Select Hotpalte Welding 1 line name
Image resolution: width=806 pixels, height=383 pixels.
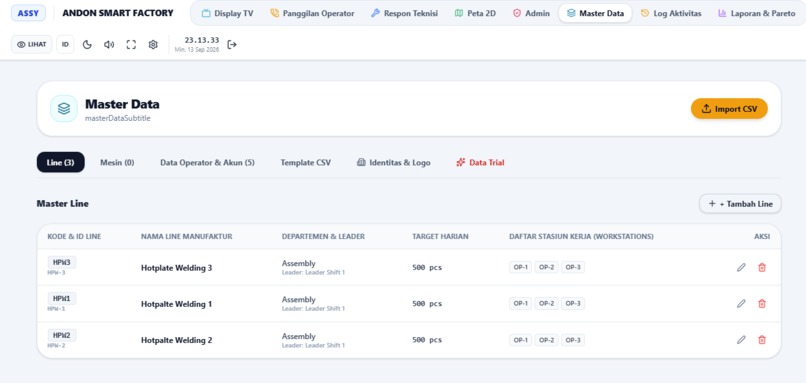[176, 304]
